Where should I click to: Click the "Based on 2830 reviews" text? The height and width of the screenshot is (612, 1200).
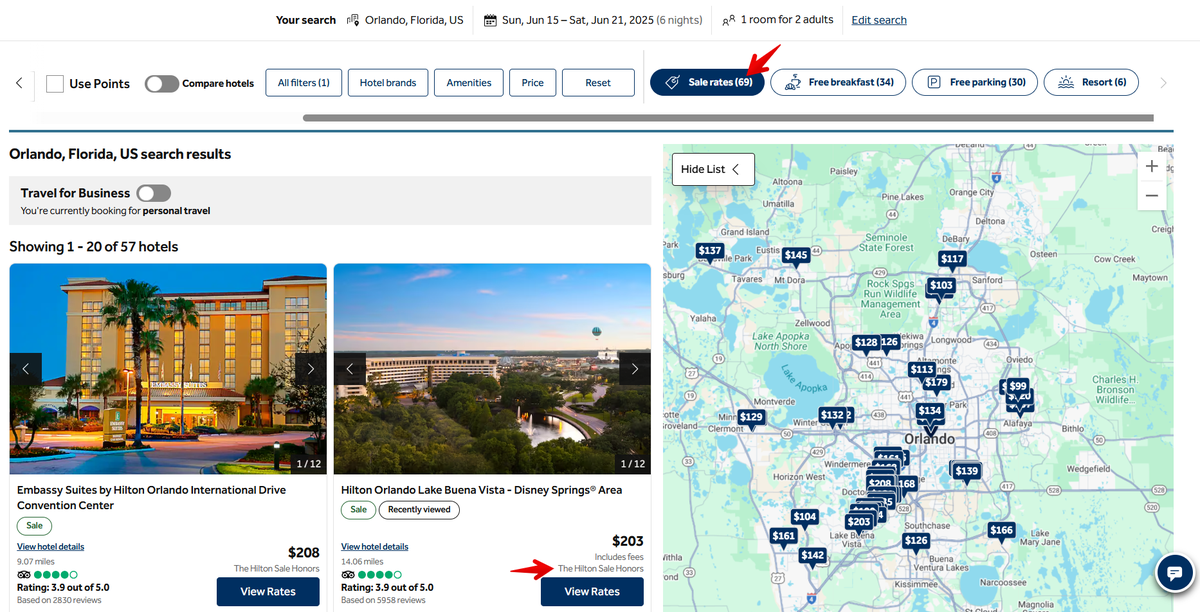tap(59, 600)
